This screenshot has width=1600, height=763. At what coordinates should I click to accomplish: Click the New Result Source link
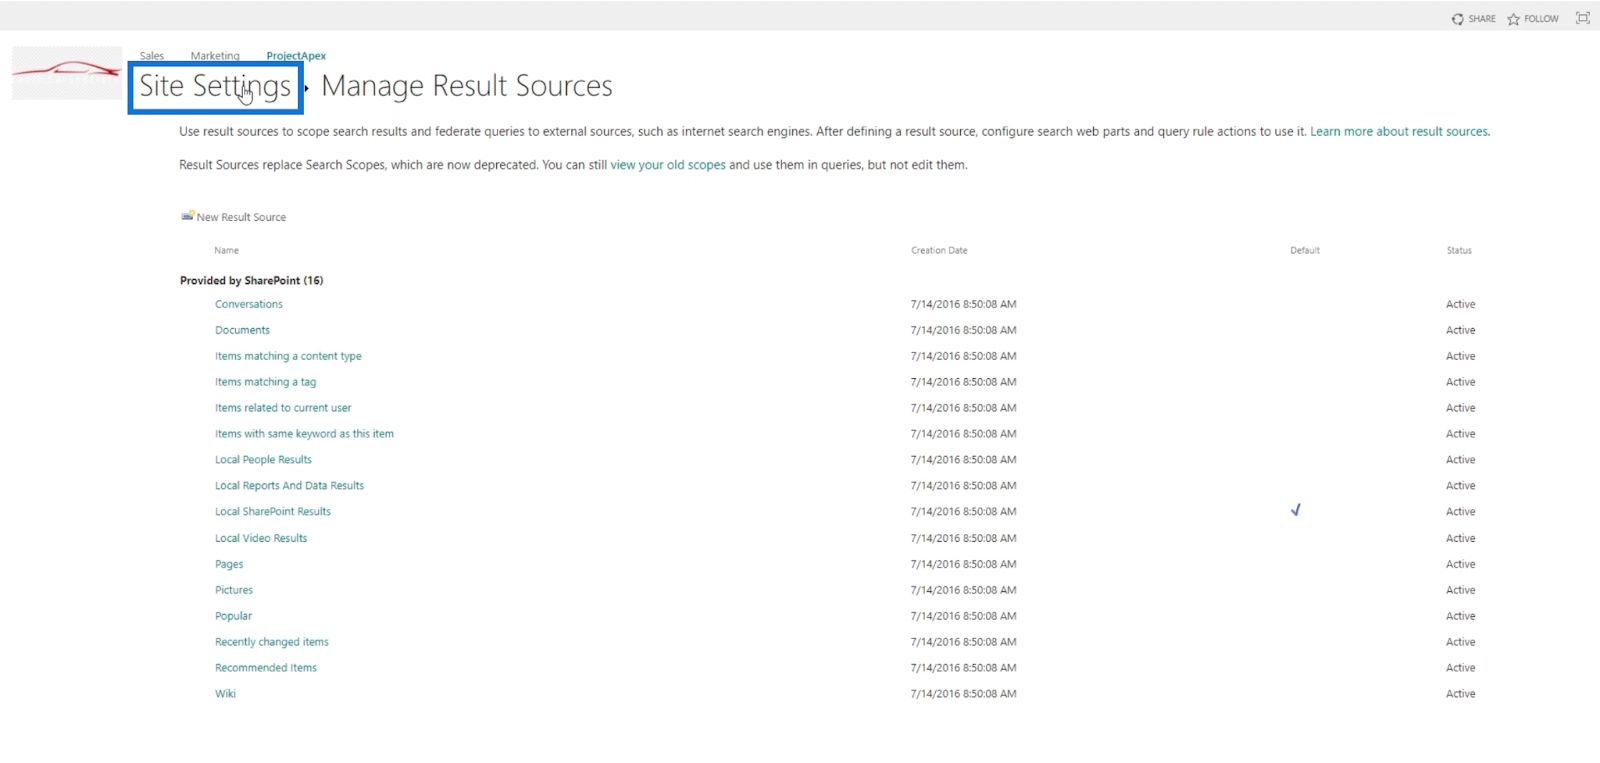(x=241, y=217)
